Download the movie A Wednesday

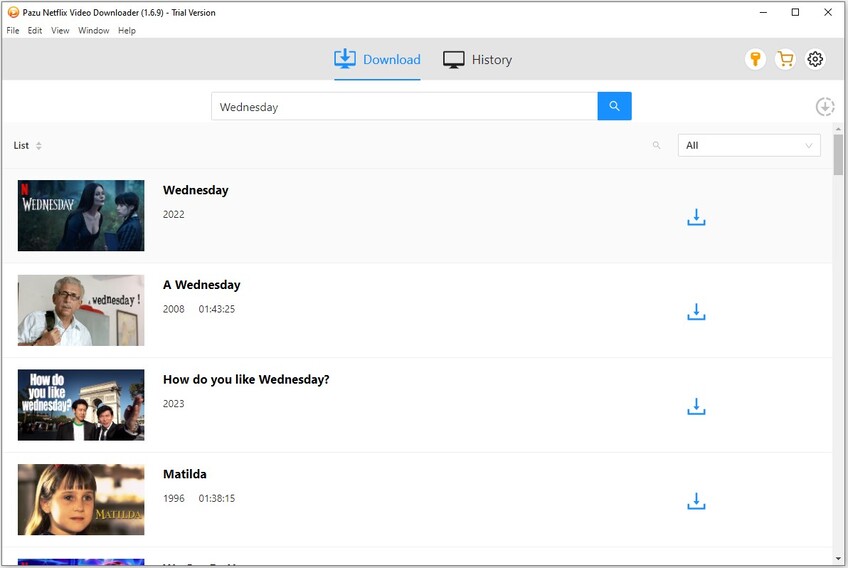pyautogui.click(x=696, y=312)
